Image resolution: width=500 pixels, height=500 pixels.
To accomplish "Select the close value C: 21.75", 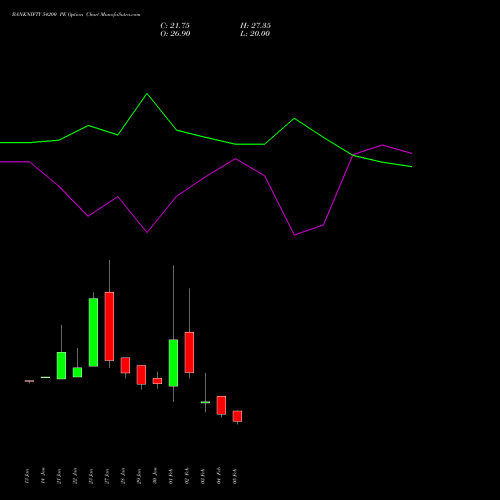I will click(x=175, y=26).
